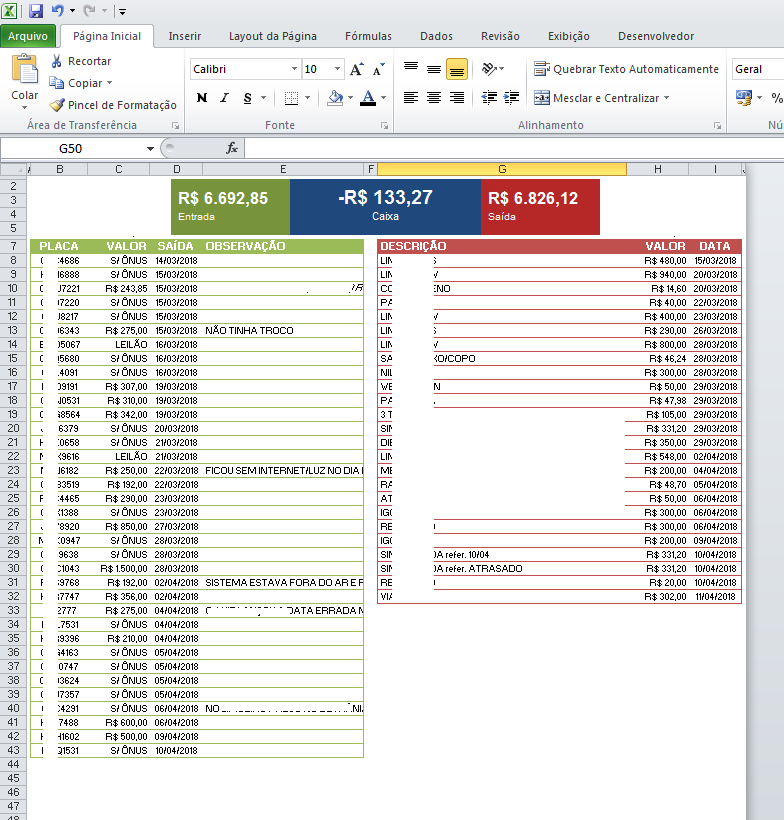Open underline style dropdown arrow

(263, 98)
